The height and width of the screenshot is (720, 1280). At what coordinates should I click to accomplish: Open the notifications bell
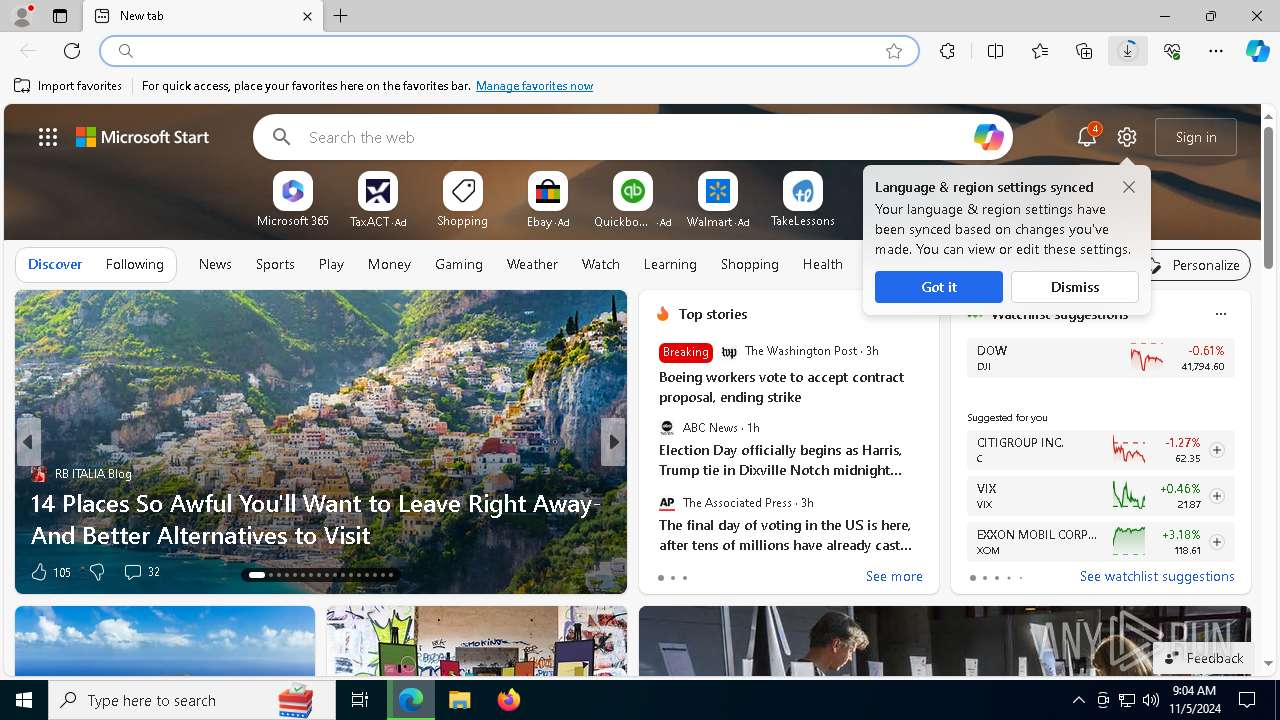1086,137
